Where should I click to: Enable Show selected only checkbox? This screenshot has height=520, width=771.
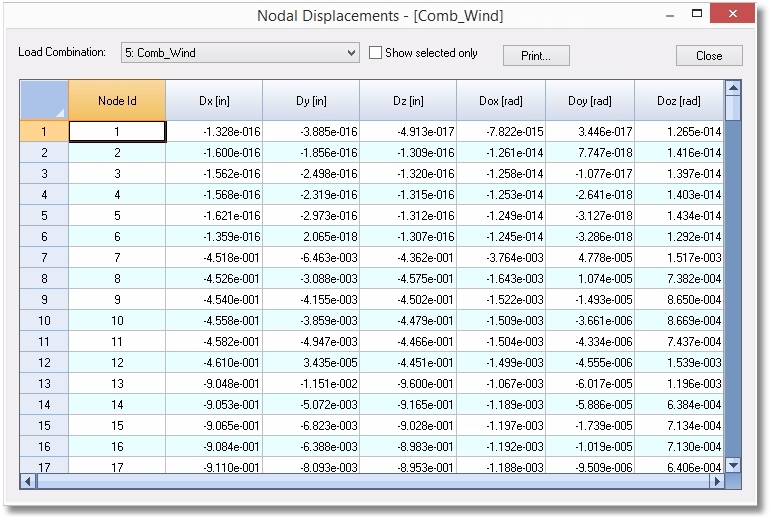click(375, 53)
